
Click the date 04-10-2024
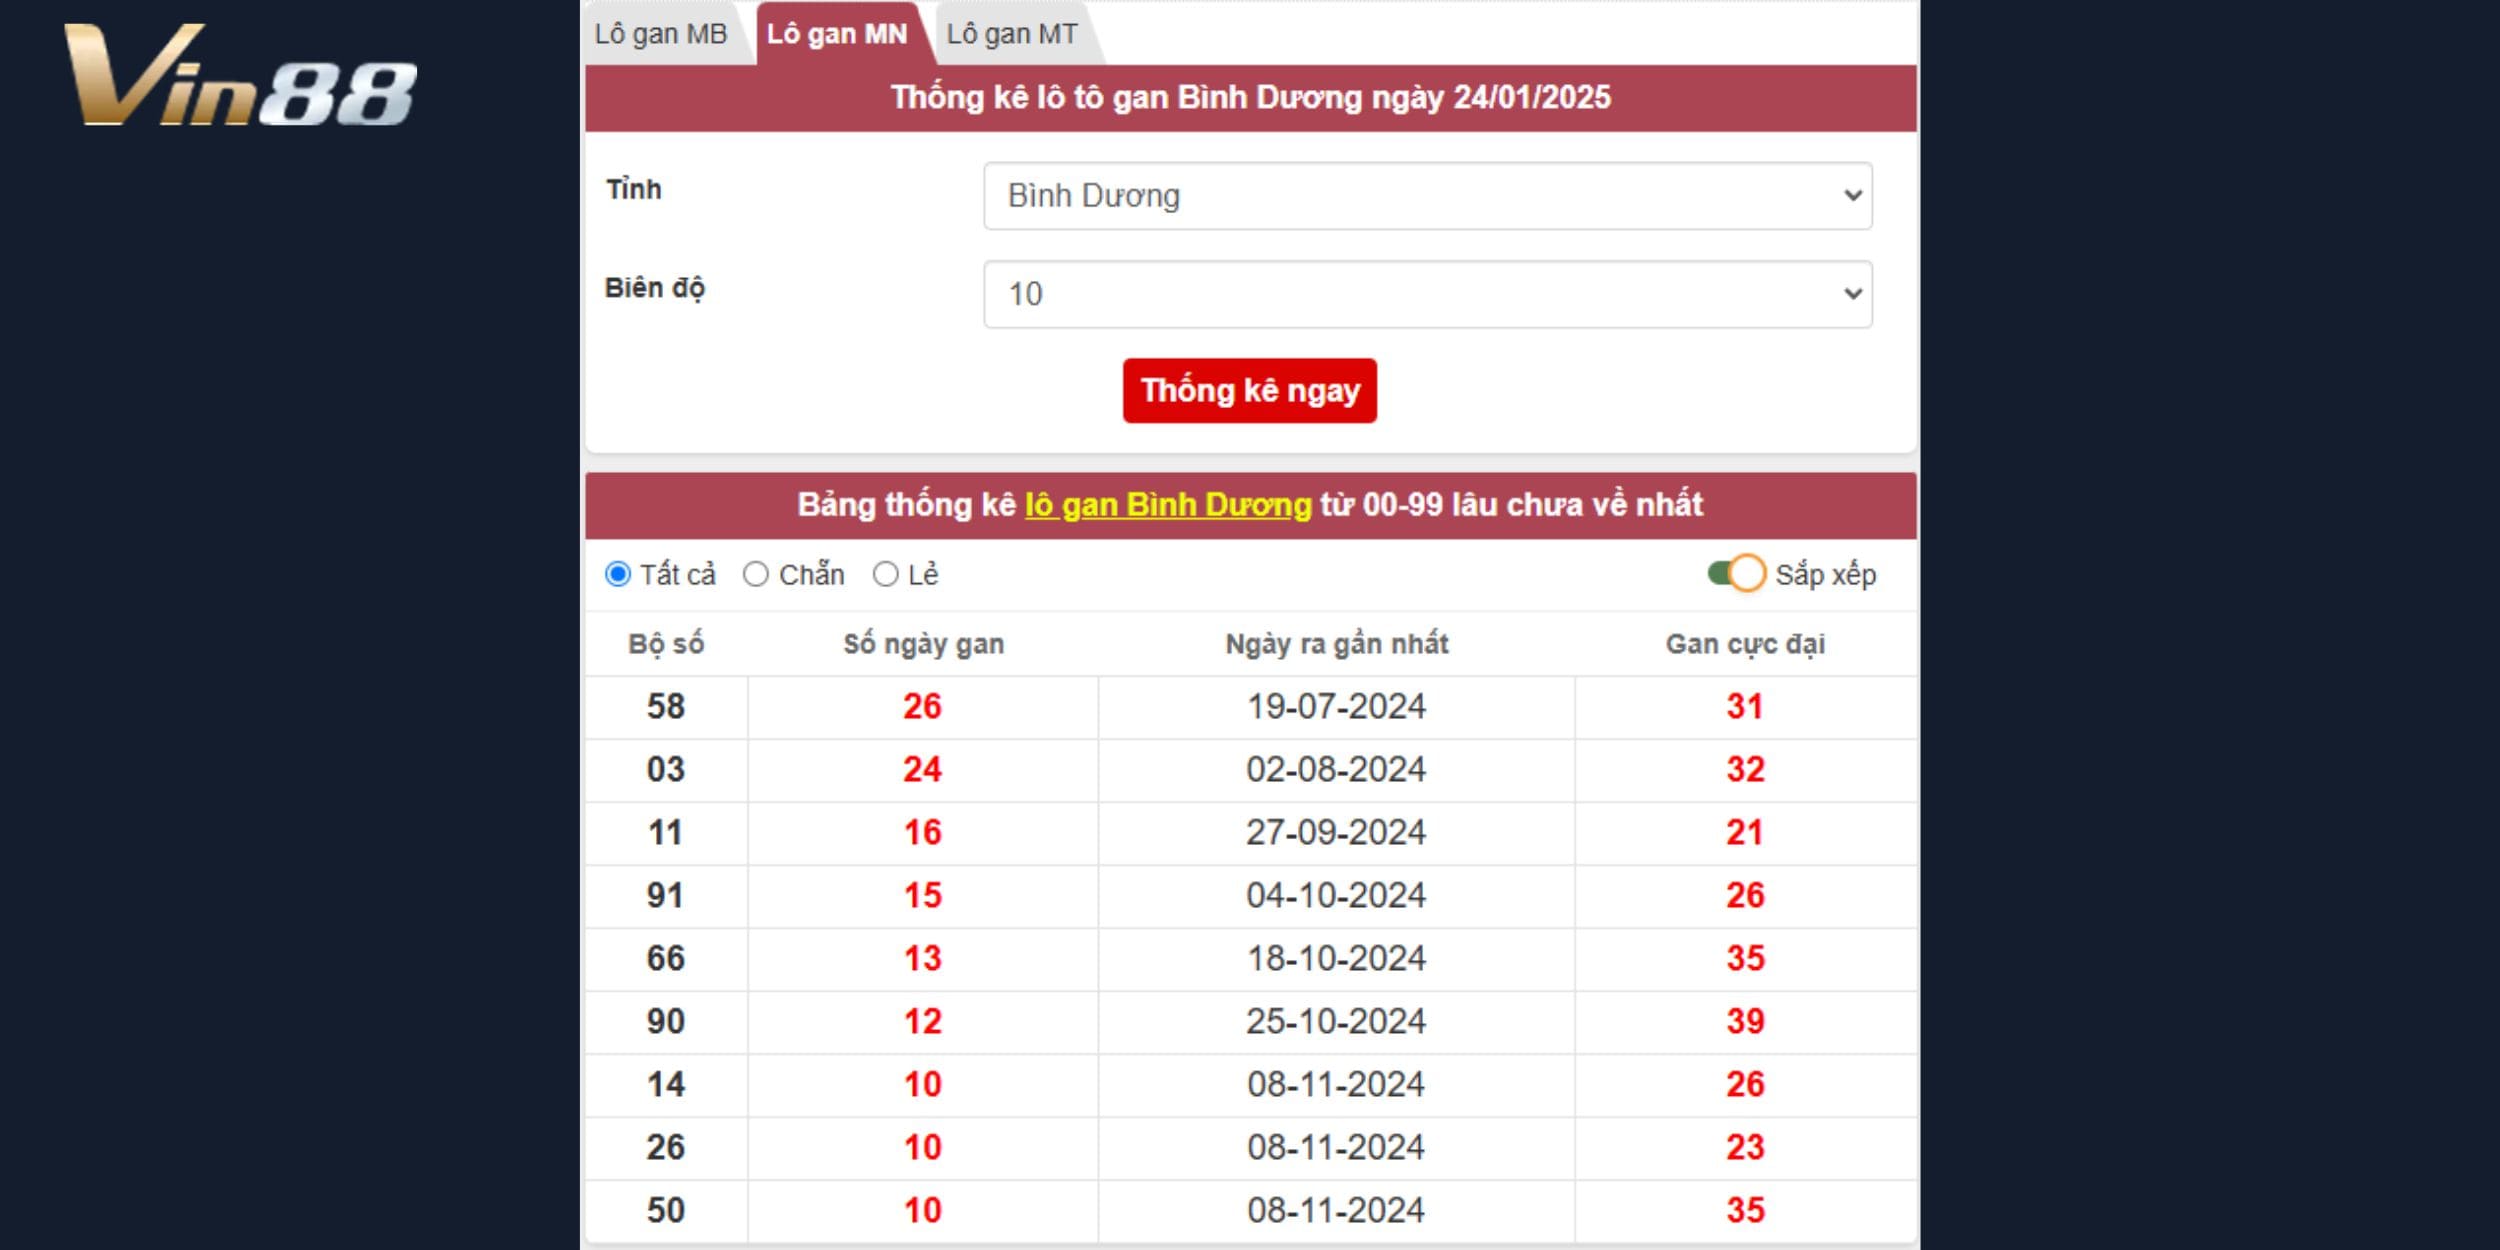click(x=1337, y=896)
